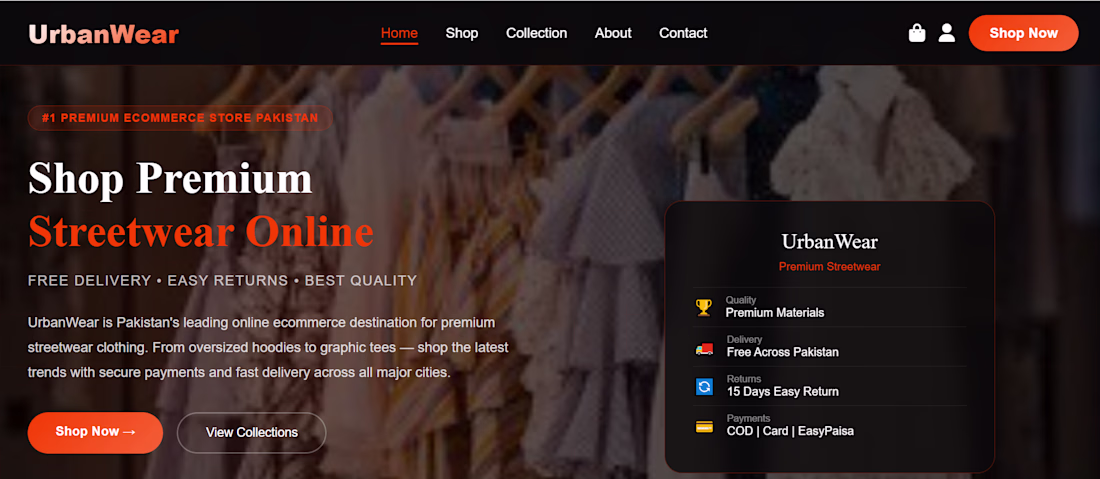Click the #1 Premium Ecommerce Store Pakistan badge

pyautogui.click(x=180, y=118)
